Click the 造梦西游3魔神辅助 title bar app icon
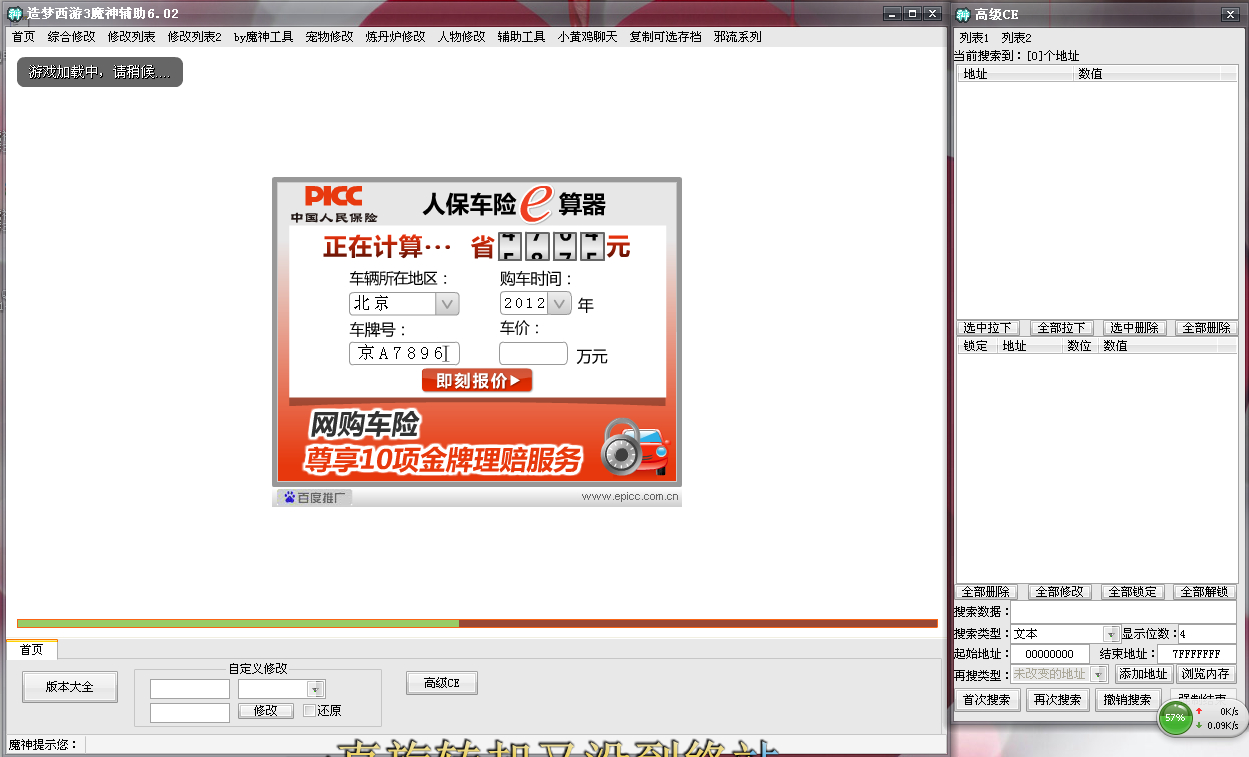Viewport: 1249px width, 757px height. click(x=15, y=13)
